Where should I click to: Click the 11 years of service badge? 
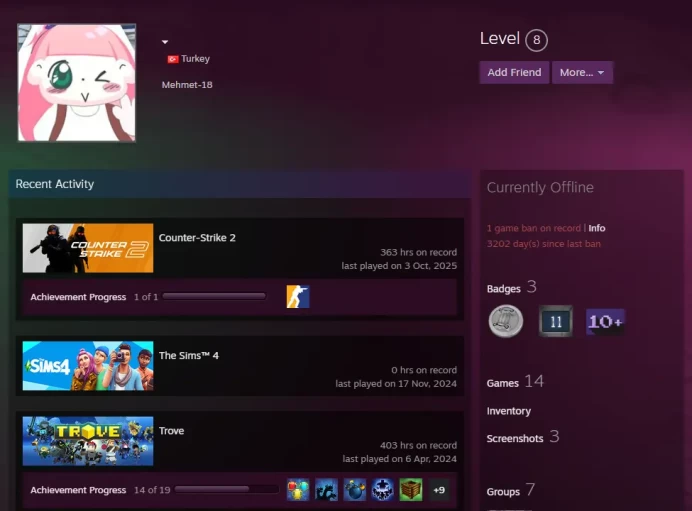[x=556, y=321]
